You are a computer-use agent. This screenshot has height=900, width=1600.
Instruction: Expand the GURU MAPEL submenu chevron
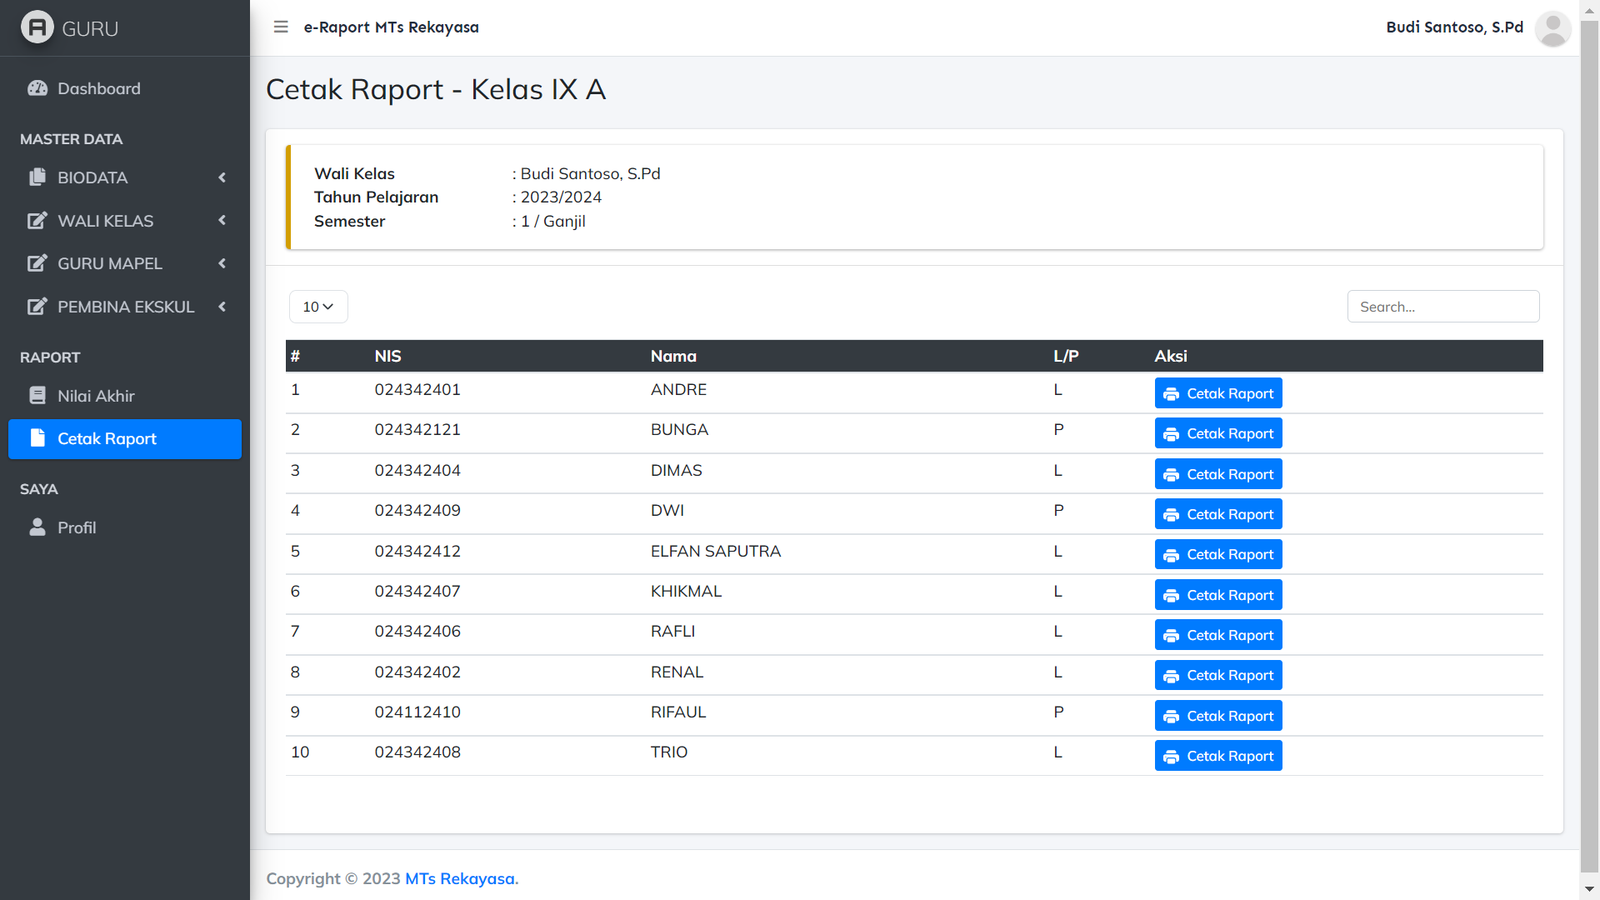click(x=222, y=264)
